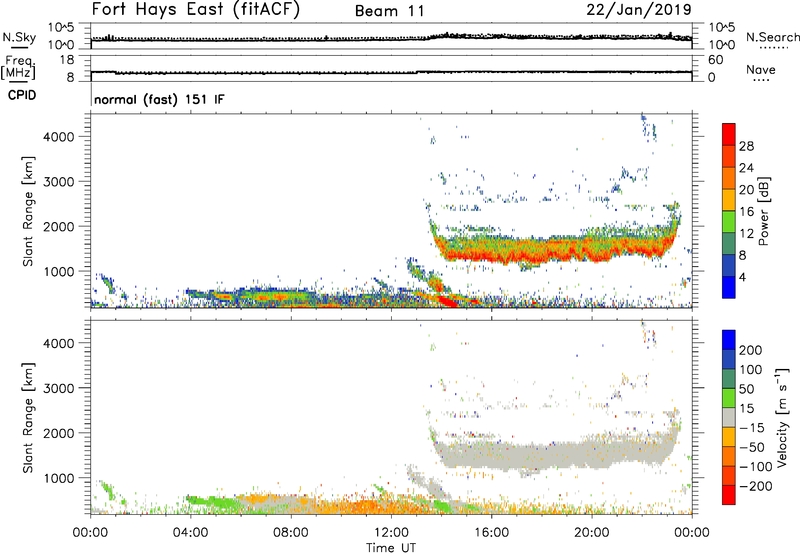The image size is (800, 554).
Task: Click the "28" label on Power color bar
Action: click(746, 146)
